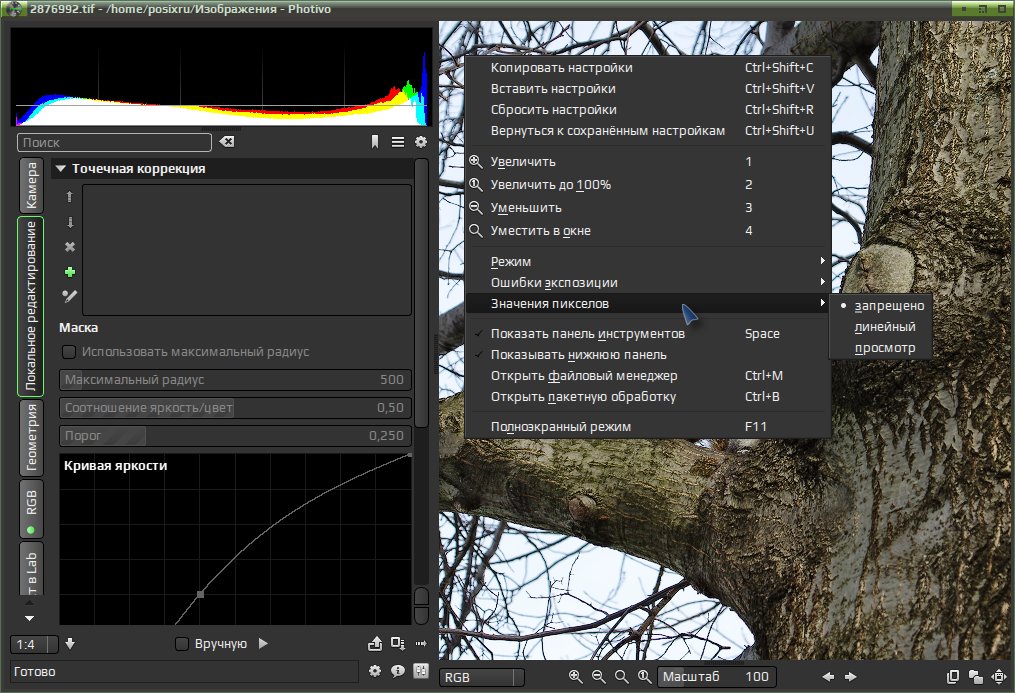Click the spot edit pencil icon
This screenshot has width=1015, height=693.
tap(69, 296)
